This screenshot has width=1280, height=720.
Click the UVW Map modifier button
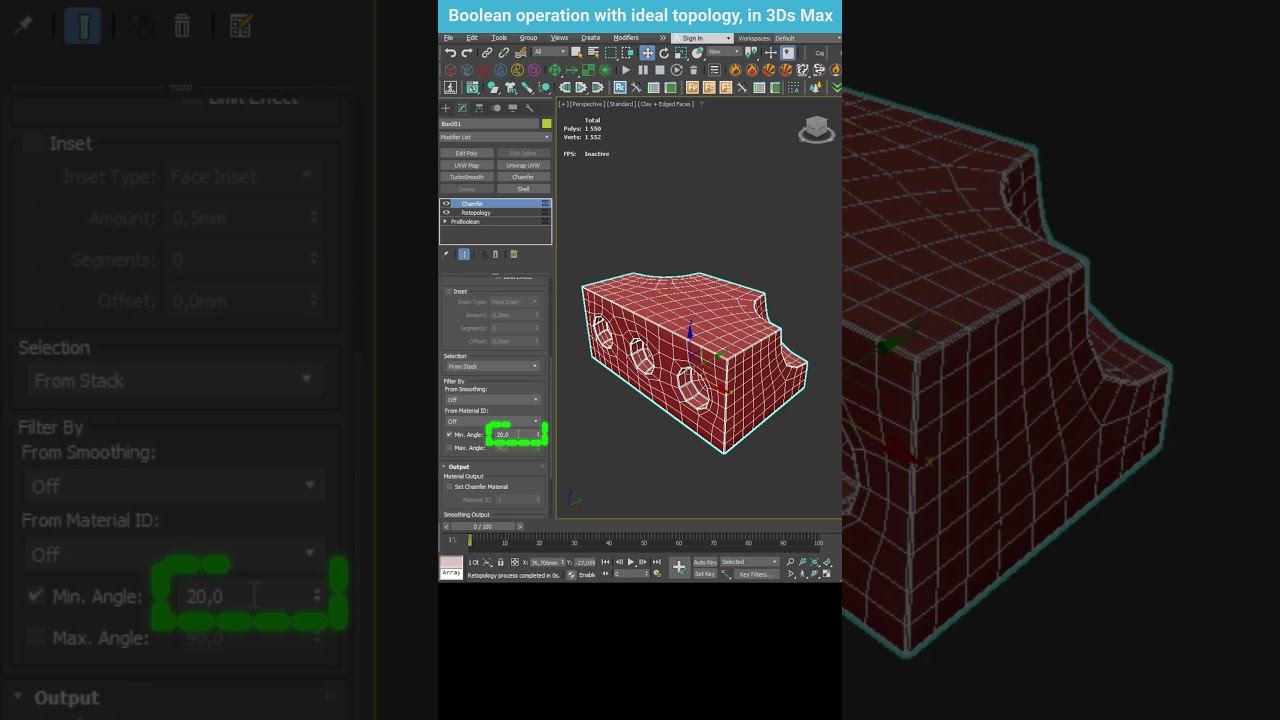pyautogui.click(x=467, y=165)
